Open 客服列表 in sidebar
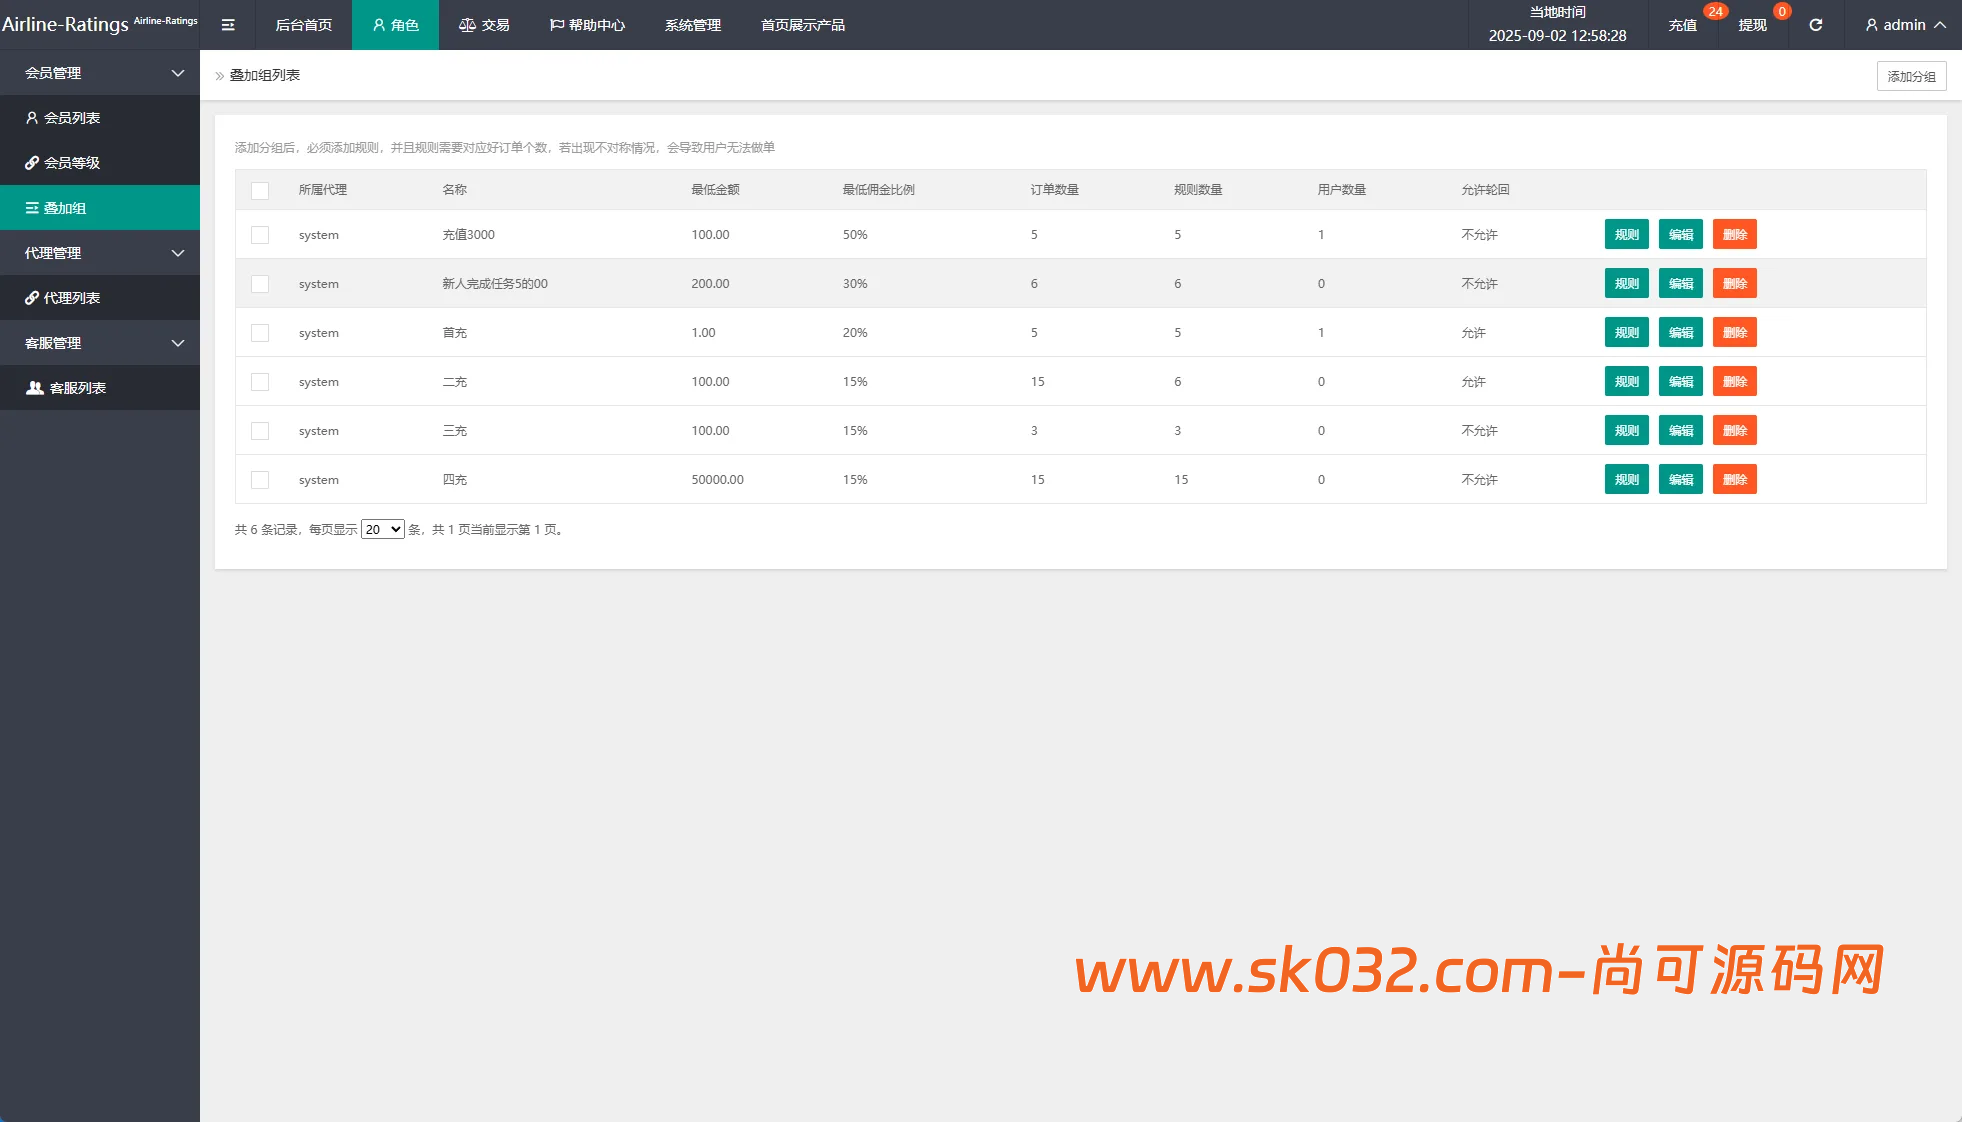 (x=77, y=388)
